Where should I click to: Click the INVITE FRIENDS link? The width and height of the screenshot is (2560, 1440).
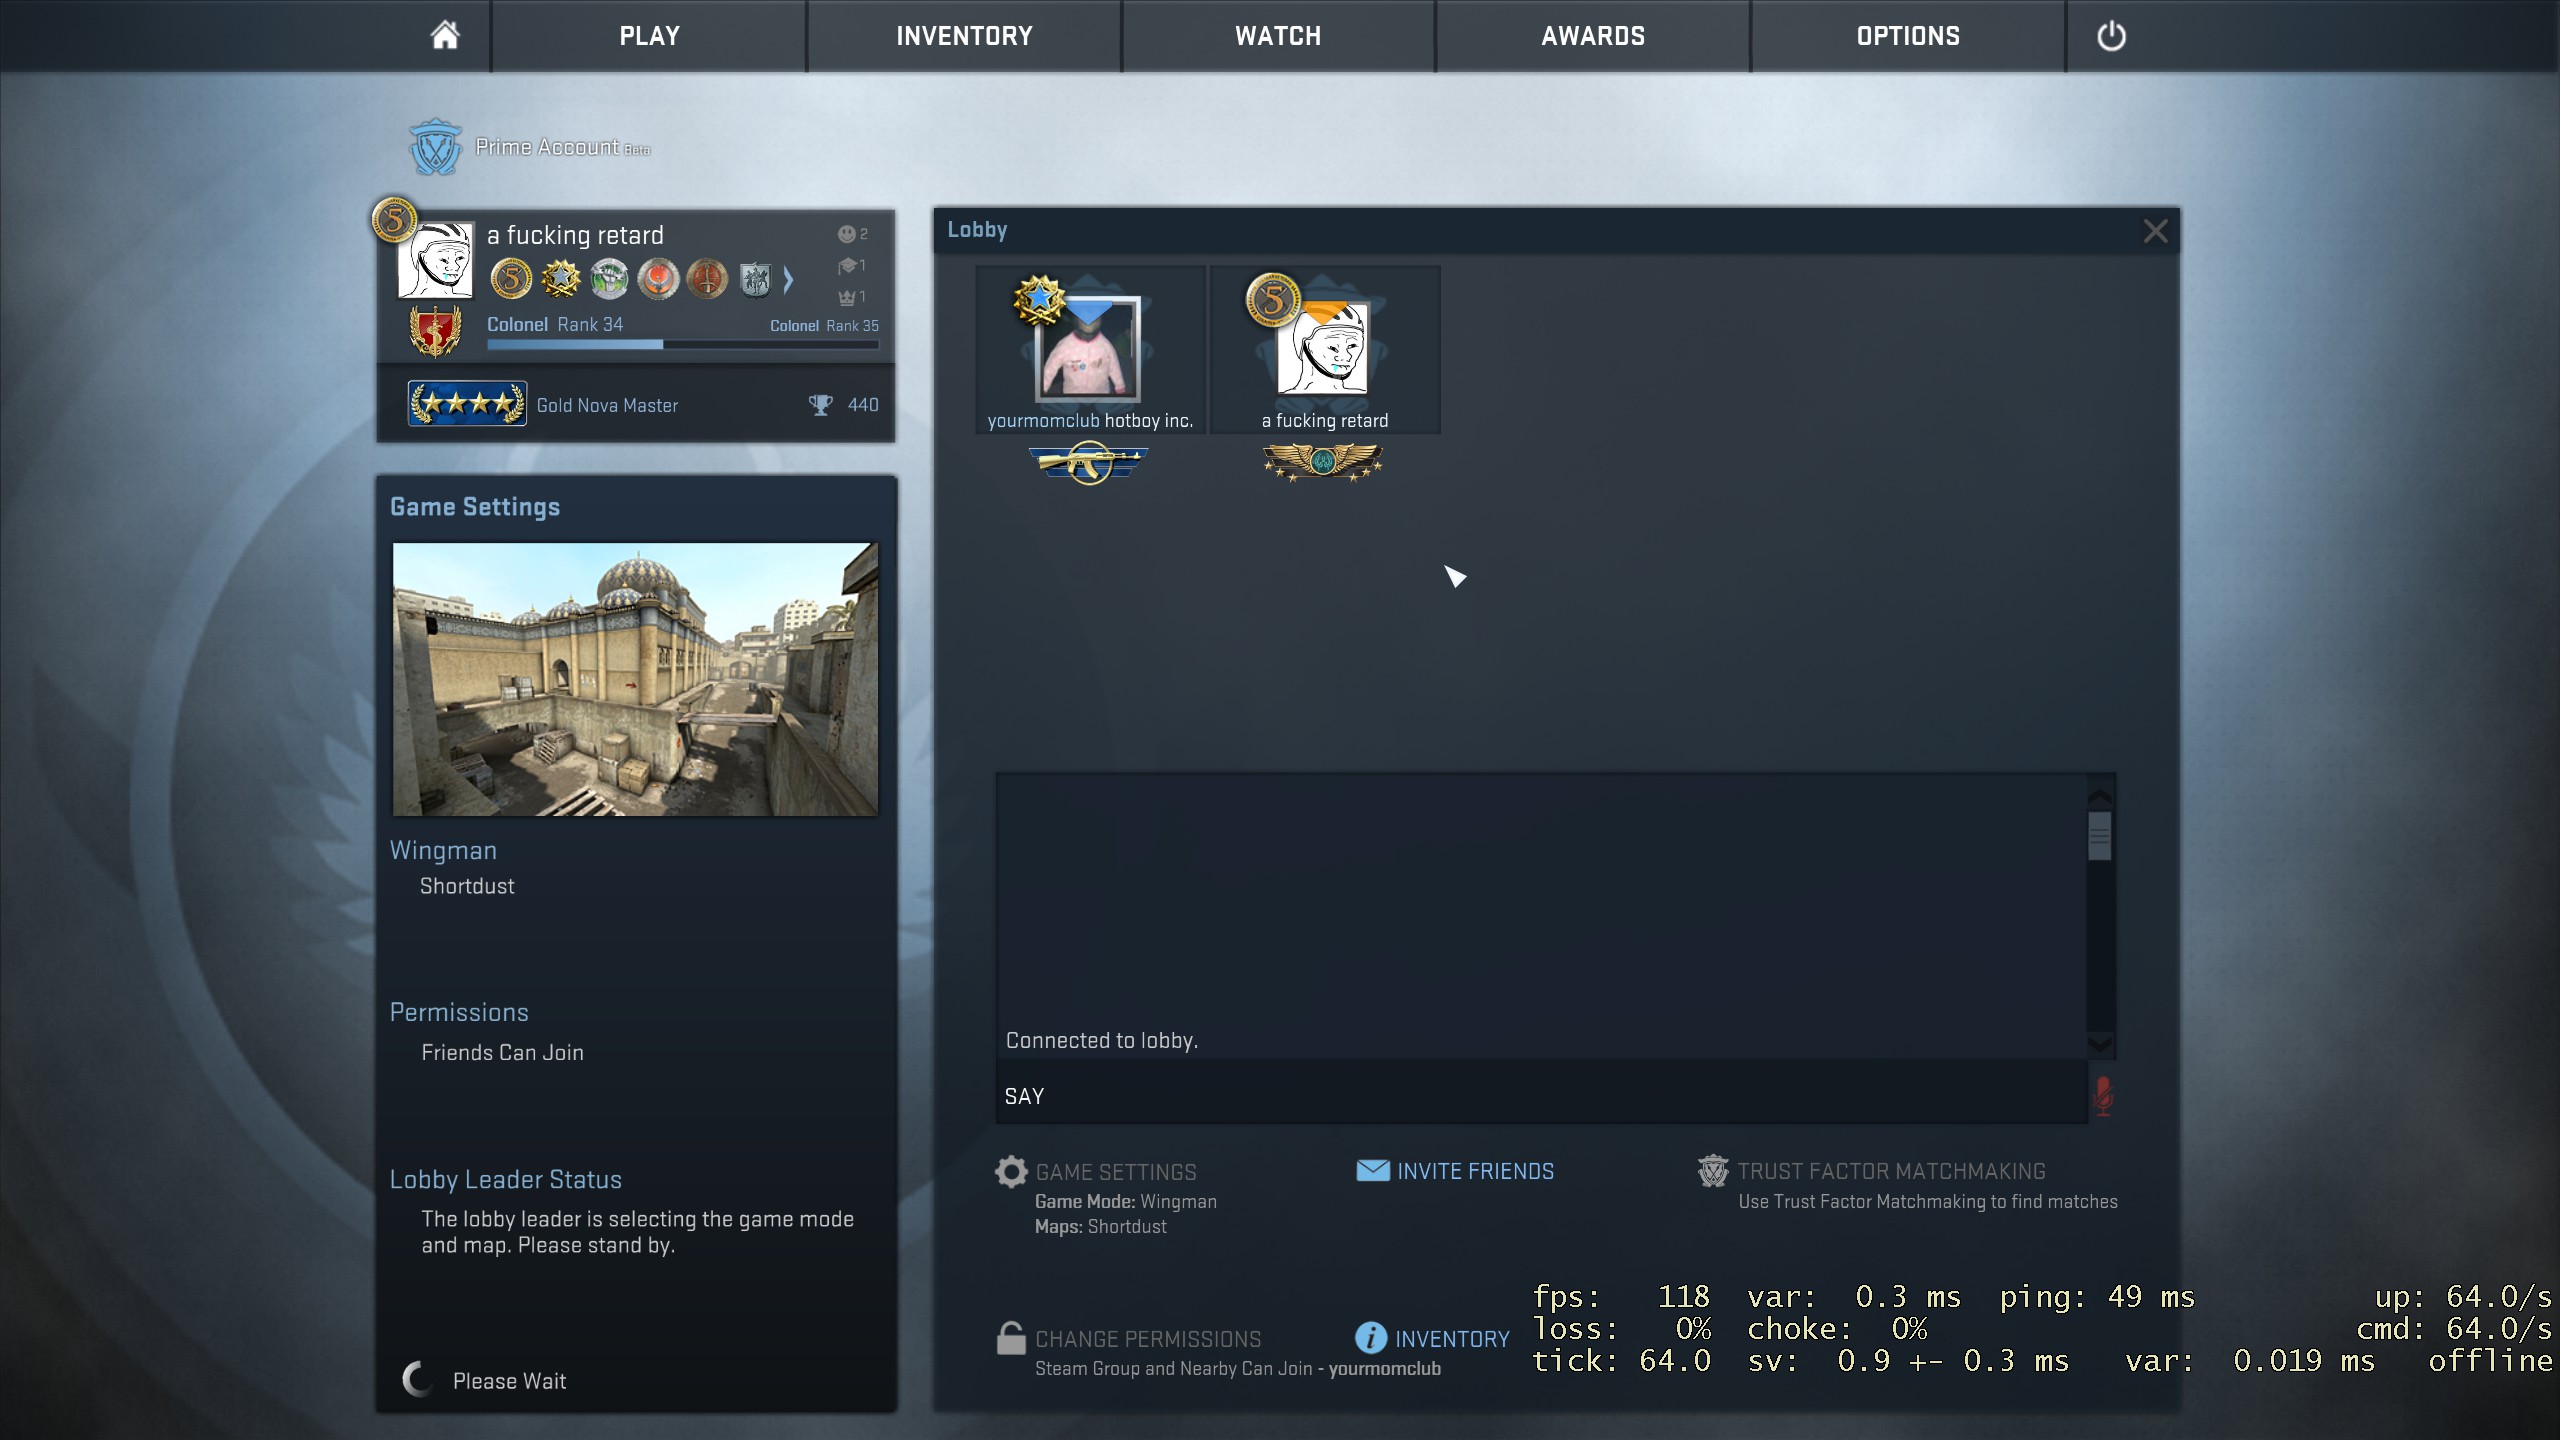pyautogui.click(x=1475, y=1171)
